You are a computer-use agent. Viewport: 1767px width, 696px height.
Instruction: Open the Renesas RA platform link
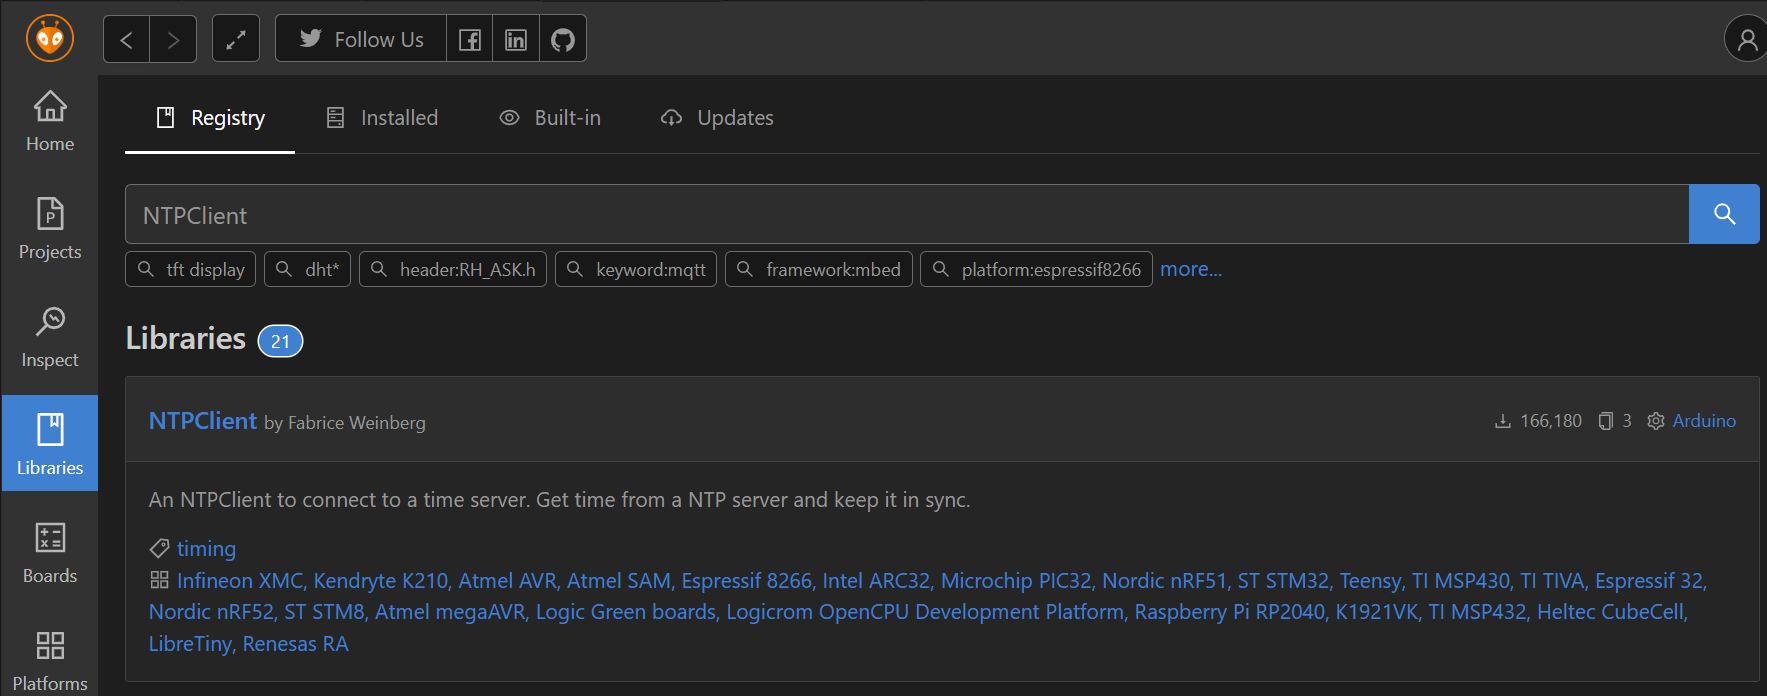click(295, 644)
